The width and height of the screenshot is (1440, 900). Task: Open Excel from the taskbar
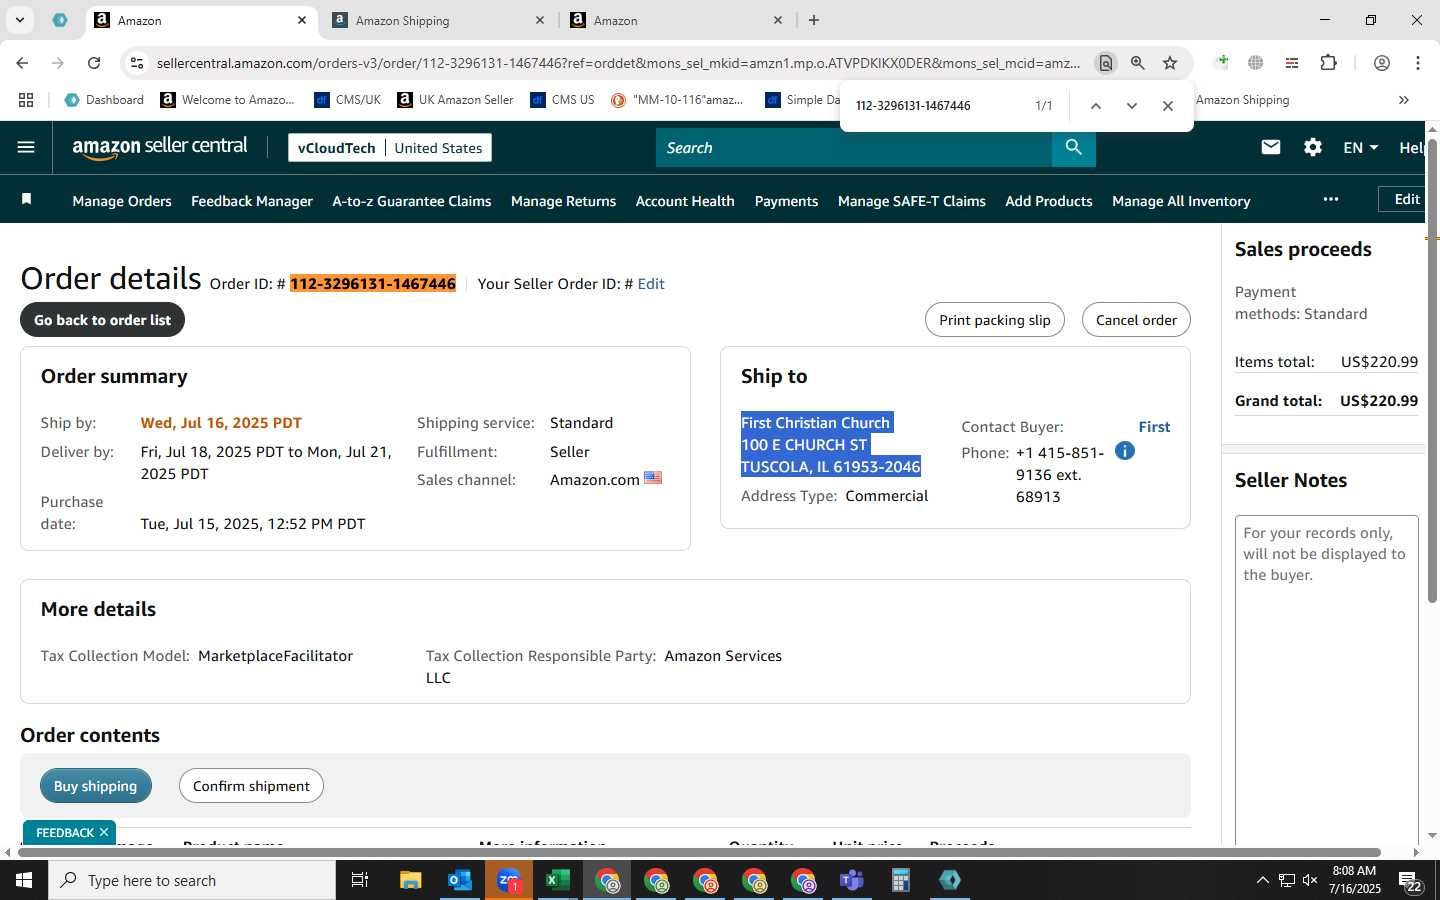[x=557, y=880]
